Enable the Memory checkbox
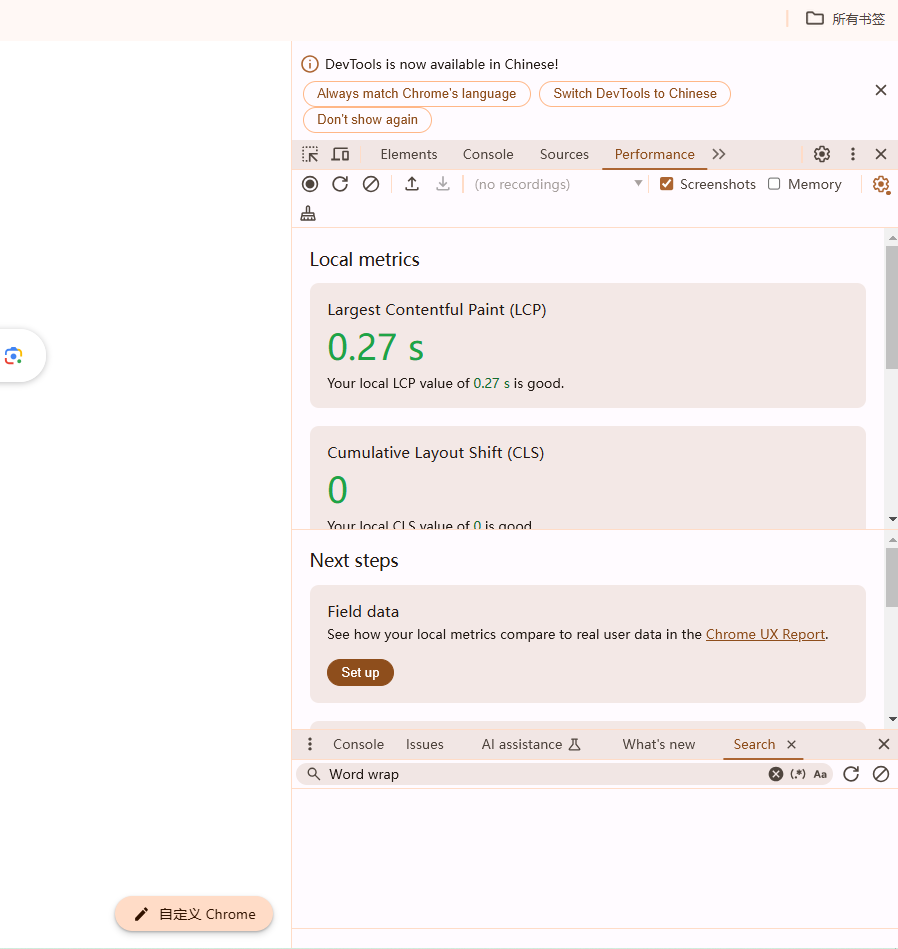 [x=774, y=184]
